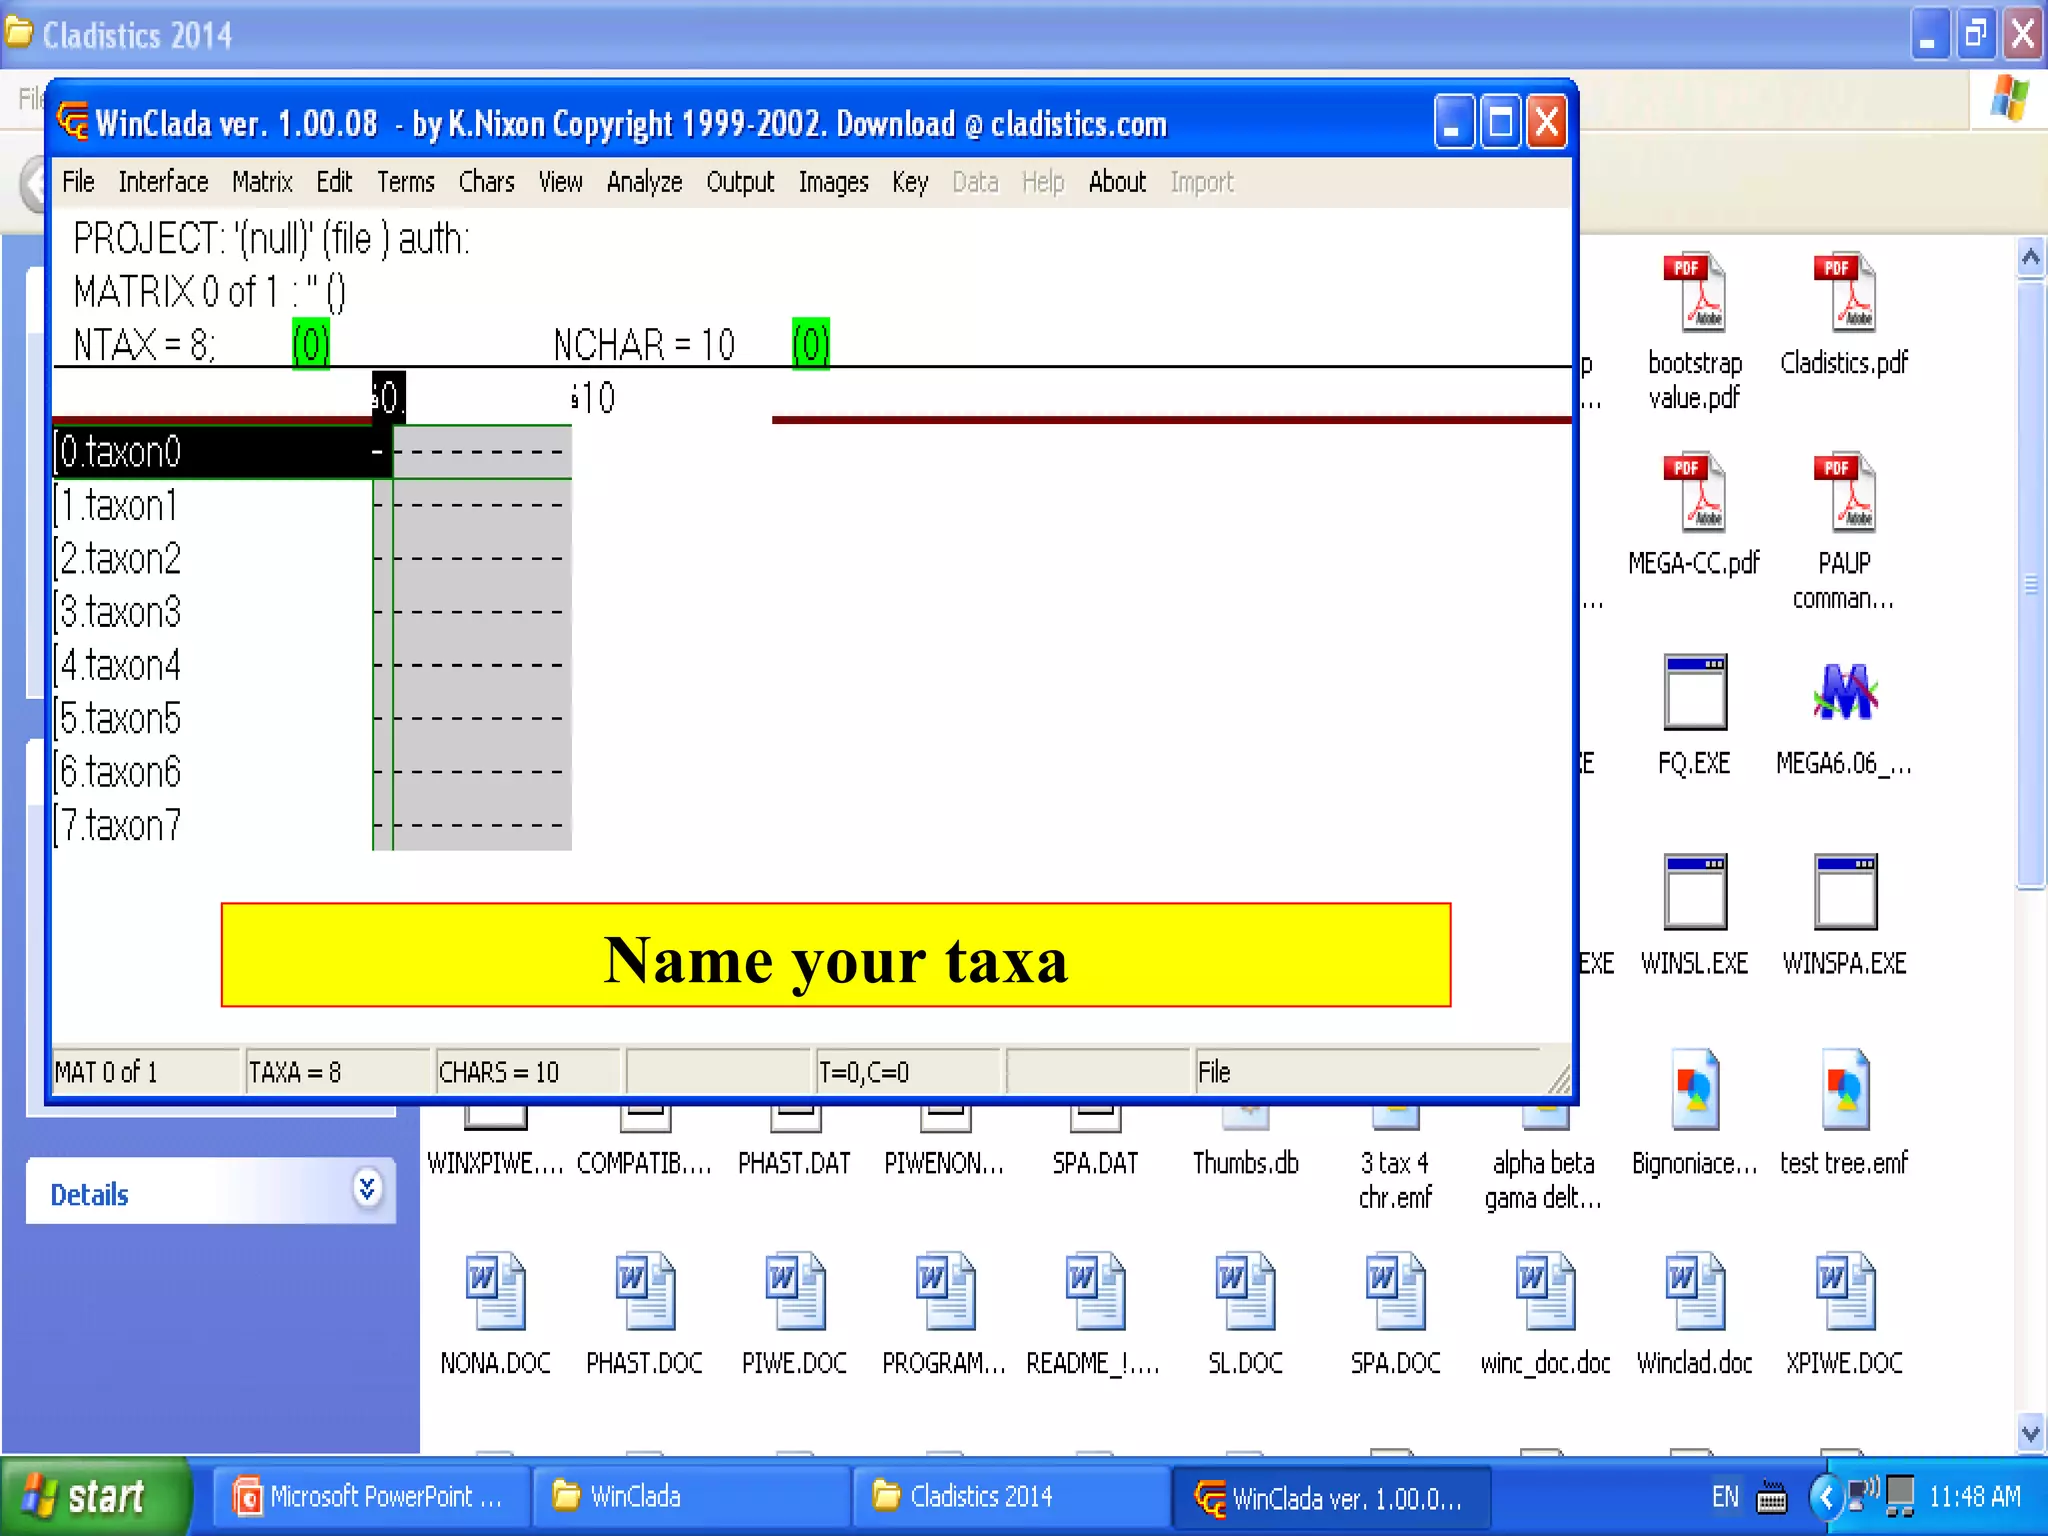
Task: Launch the WINSPA.EXE program icon
Action: click(x=1846, y=892)
